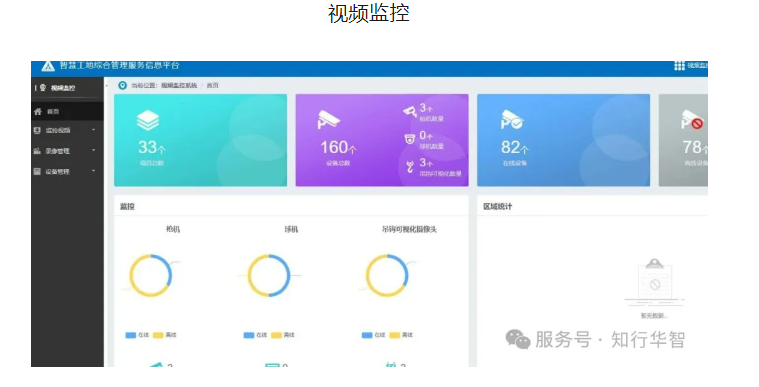
Task: Open the teal 项目总数 card
Action: (200, 140)
